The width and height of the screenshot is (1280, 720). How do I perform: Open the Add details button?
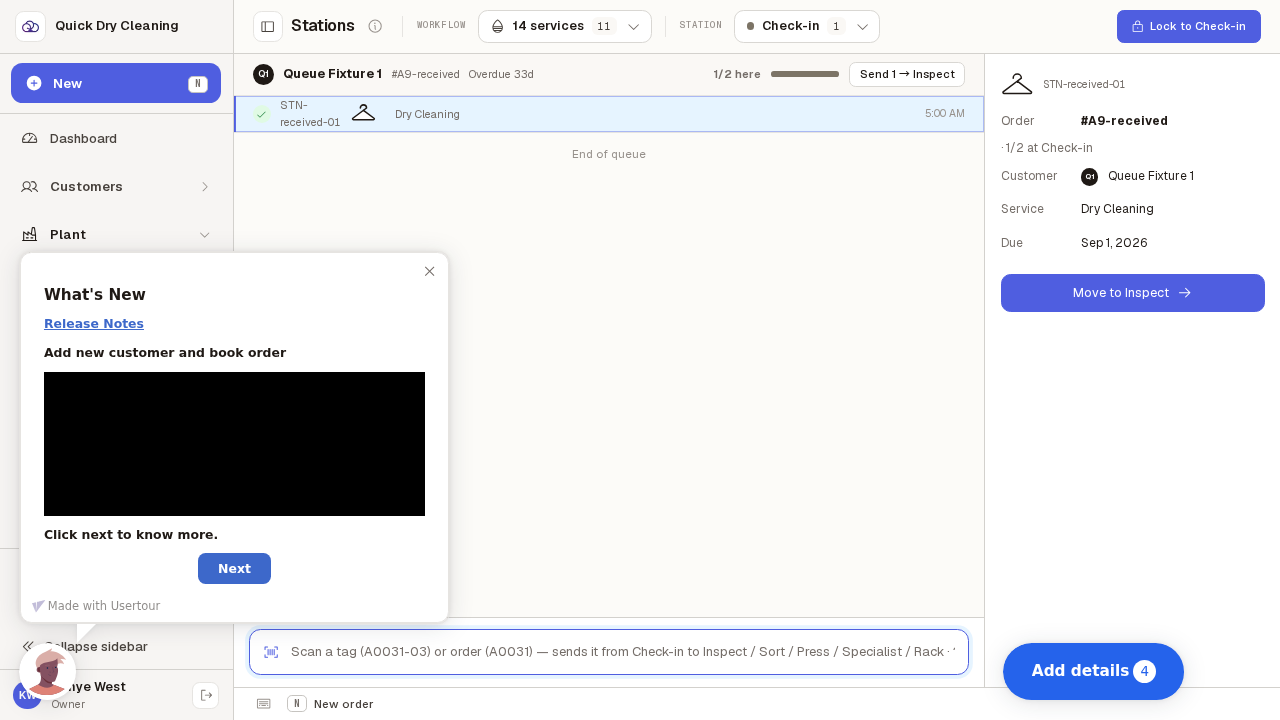1093,671
